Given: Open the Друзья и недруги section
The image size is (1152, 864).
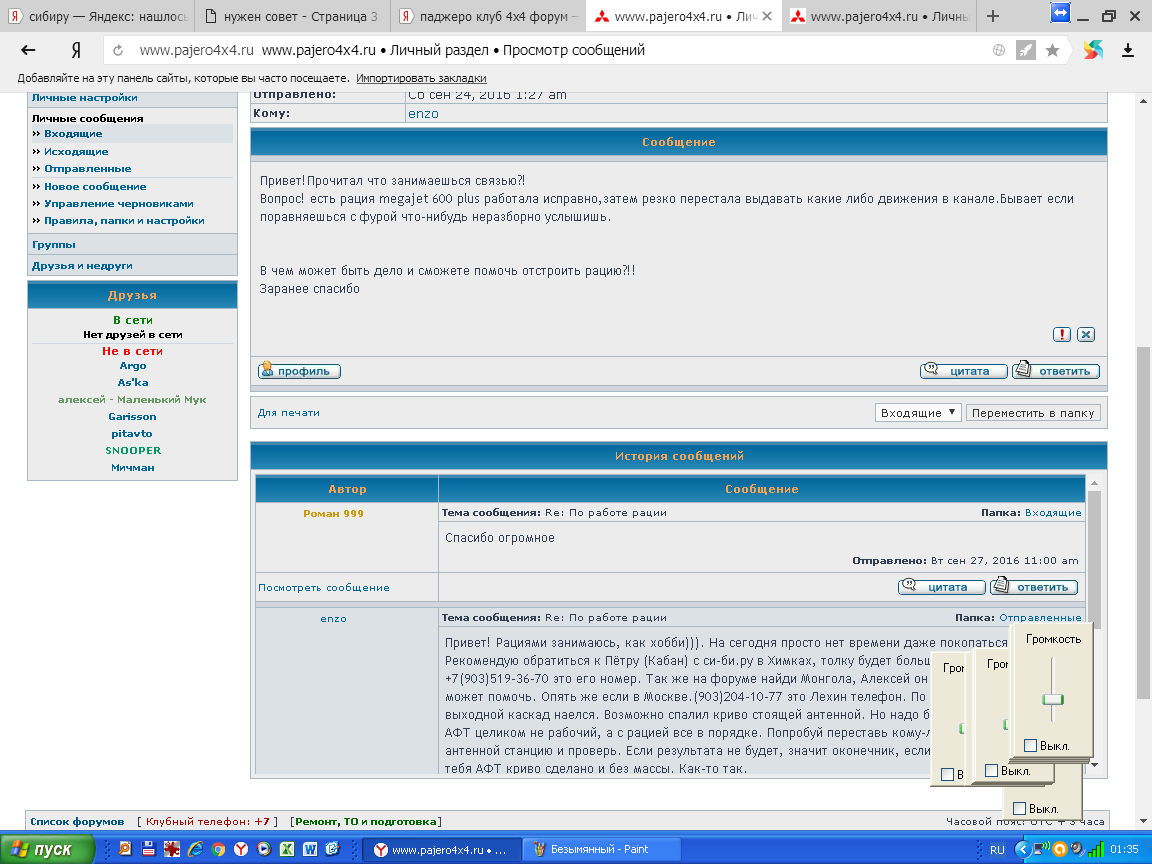Looking at the screenshot, I should (x=82, y=266).
